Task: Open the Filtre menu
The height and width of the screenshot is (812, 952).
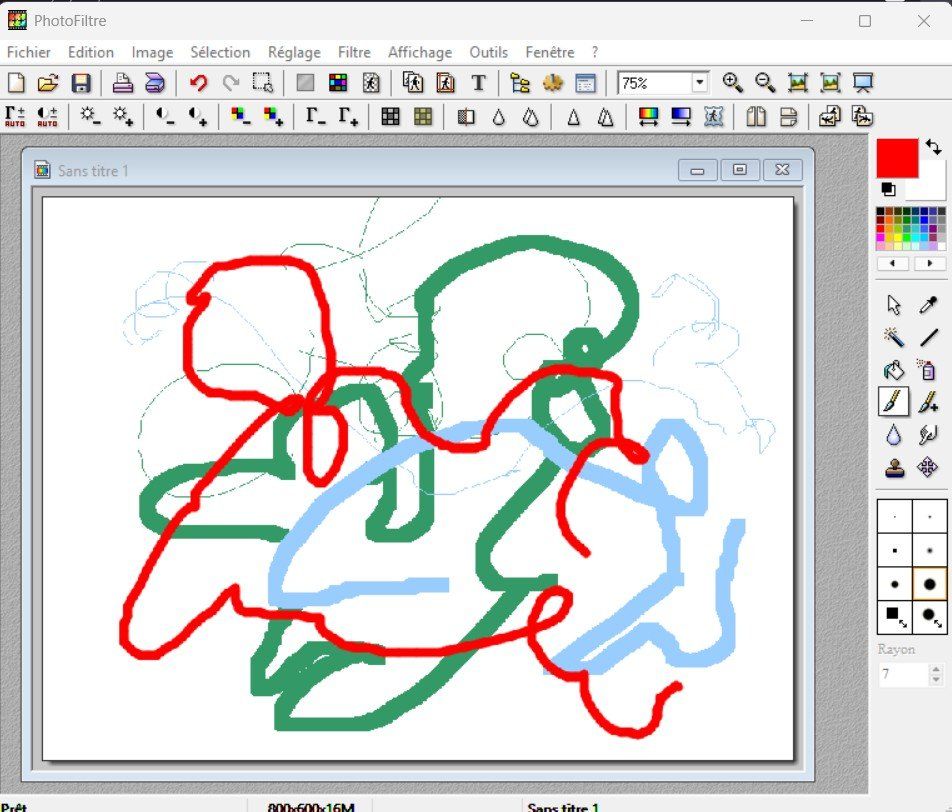Action: 354,53
